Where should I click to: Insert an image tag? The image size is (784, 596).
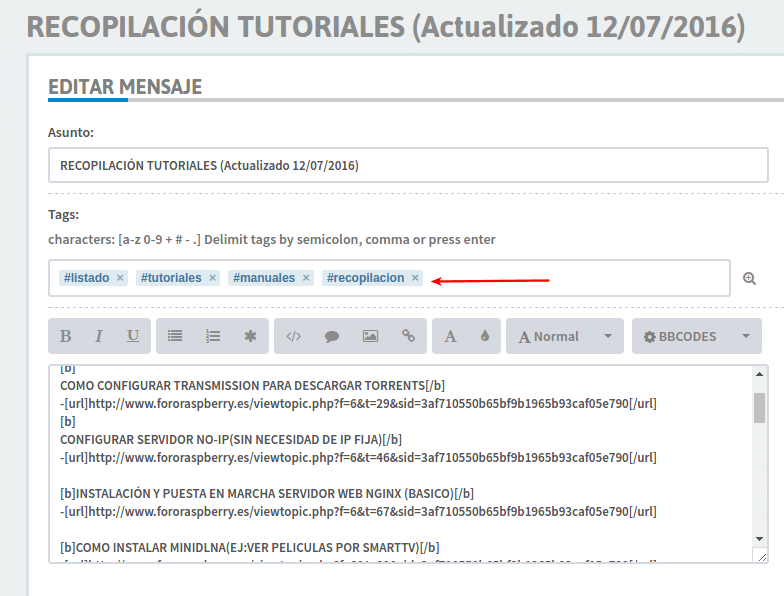[370, 337]
